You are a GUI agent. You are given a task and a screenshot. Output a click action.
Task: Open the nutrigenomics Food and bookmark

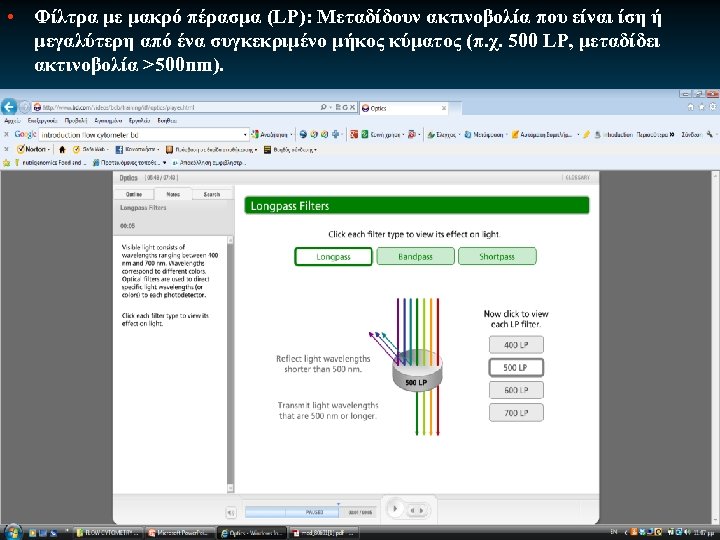(x=50, y=163)
